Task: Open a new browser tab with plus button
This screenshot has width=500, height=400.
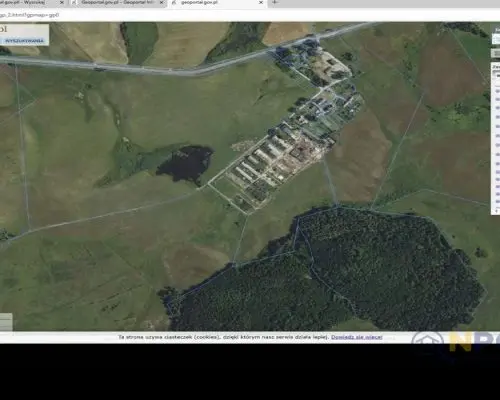Action: tap(275, 2)
